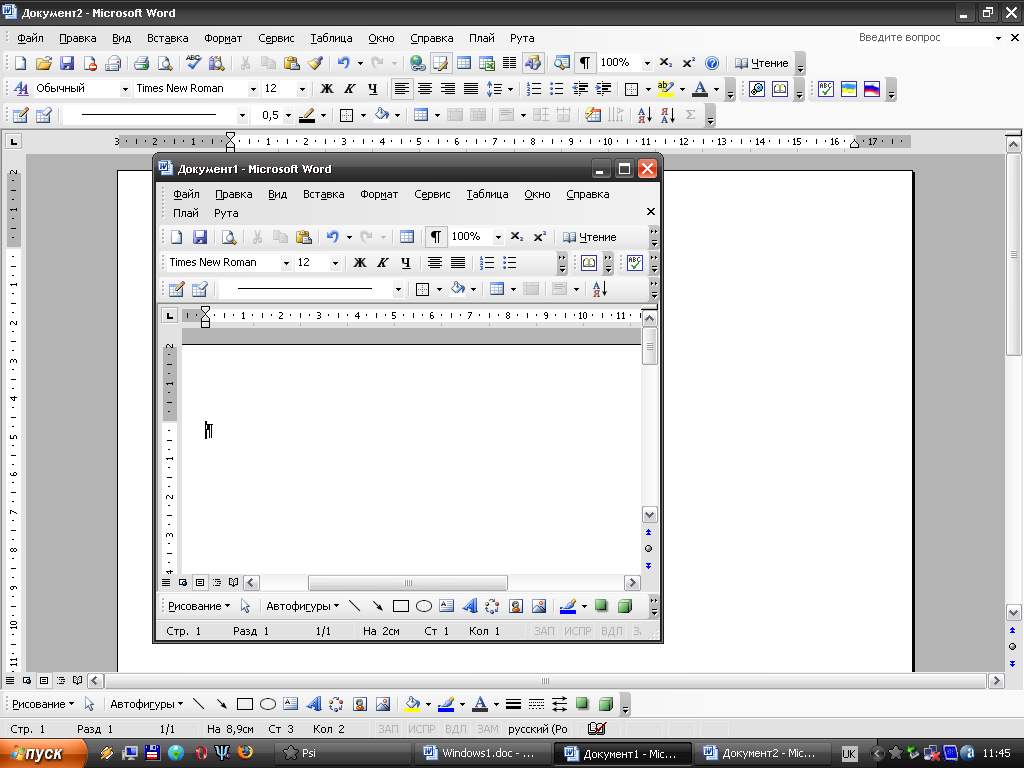Open Рута menu in Документ1 window
The width and height of the screenshot is (1024, 768).
pyautogui.click(x=226, y=214)
